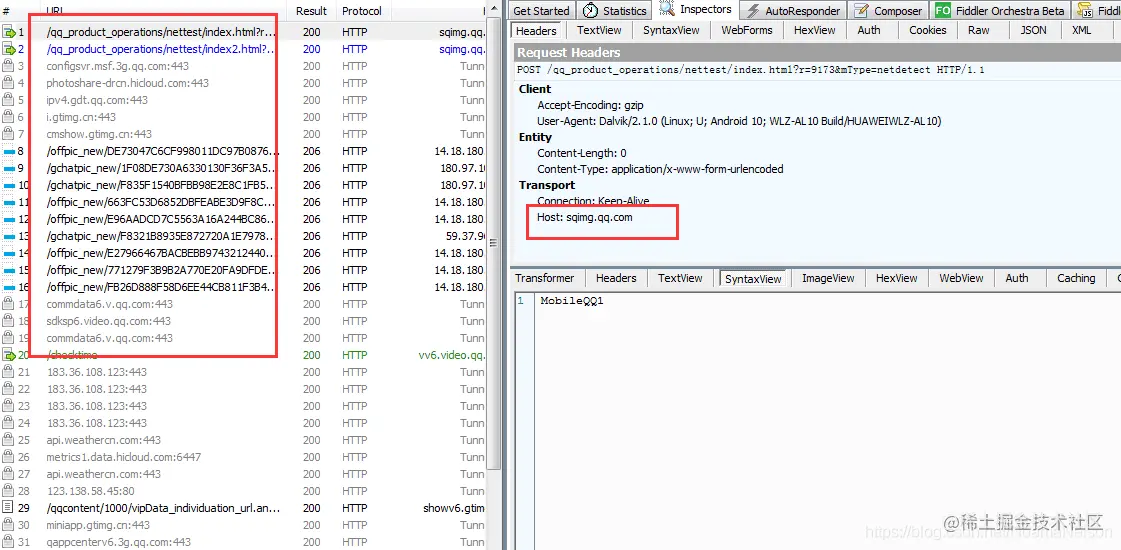Image resolution: width=1121 pixels, height=550 pixels.
Task: Select request Auth inspector tab
Action: point(869,30)
